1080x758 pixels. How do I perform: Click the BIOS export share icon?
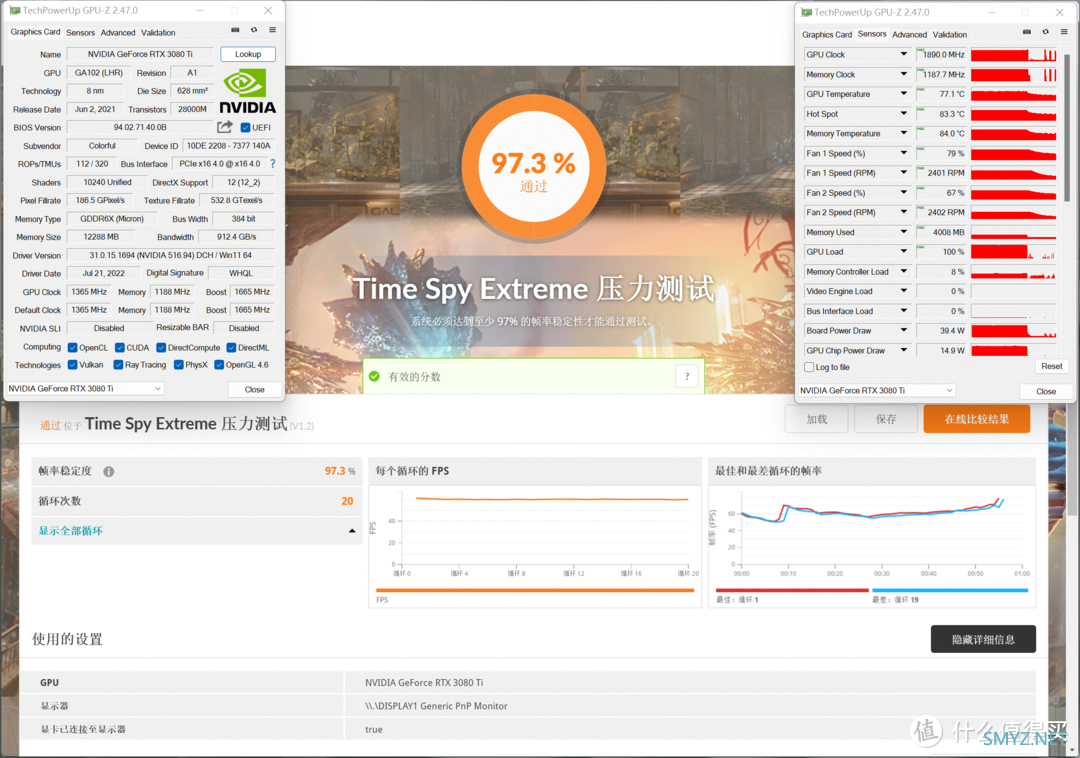(x=225, y=127)
